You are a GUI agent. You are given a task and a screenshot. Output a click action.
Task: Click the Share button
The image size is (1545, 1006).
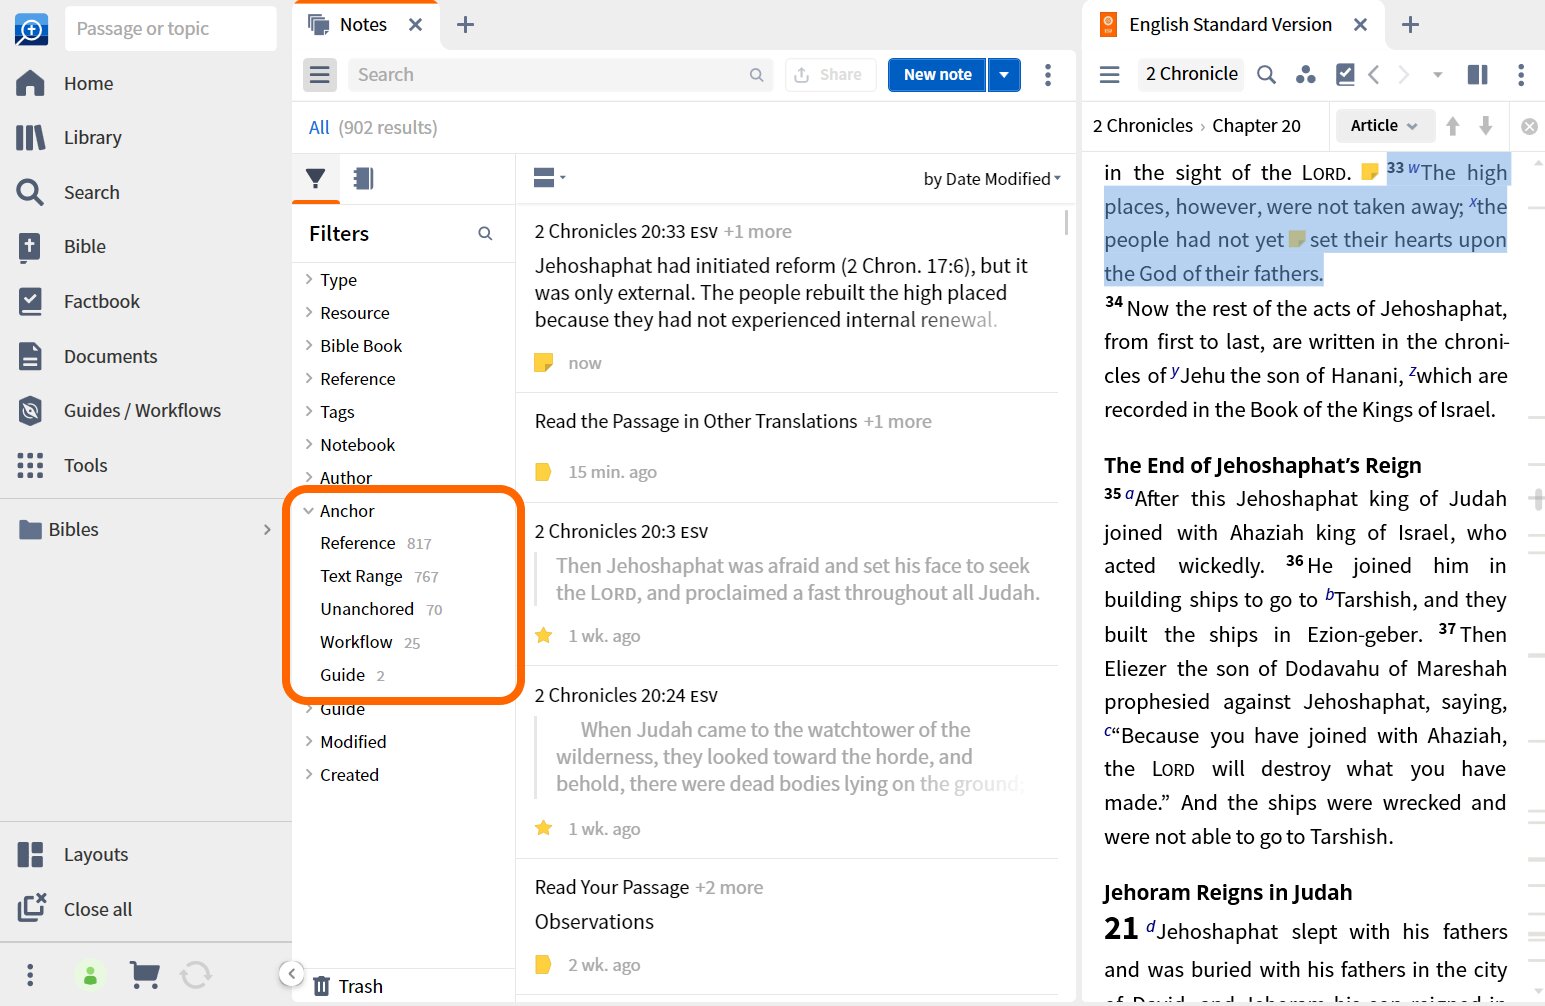pyautogui.click(x=829, y=75)
